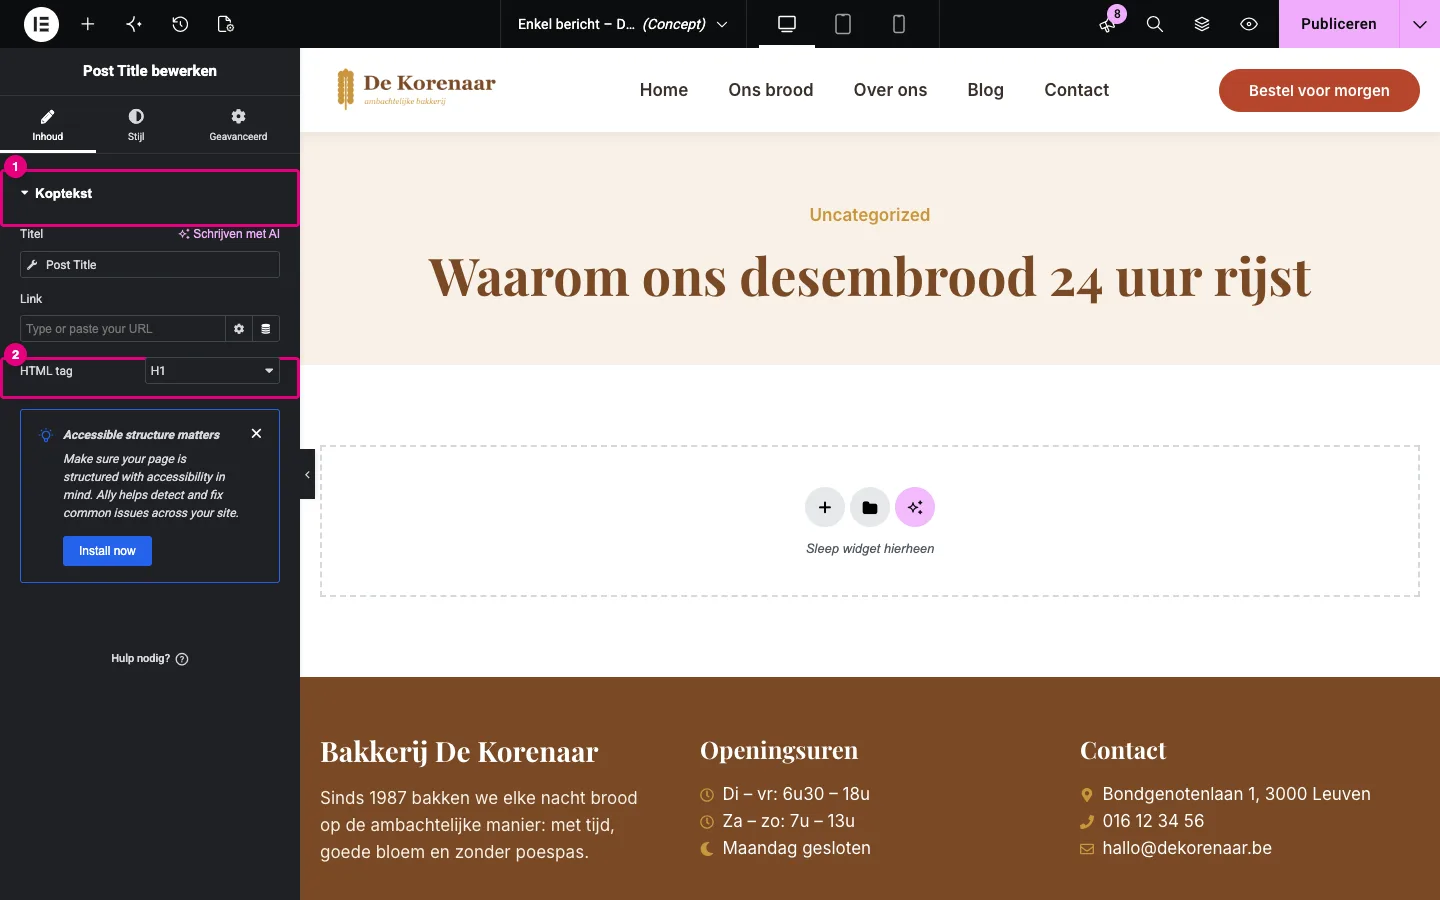Open the Structure layers panel
This screenshot has width=1440, height=900.
click(x=1202, y=24)
